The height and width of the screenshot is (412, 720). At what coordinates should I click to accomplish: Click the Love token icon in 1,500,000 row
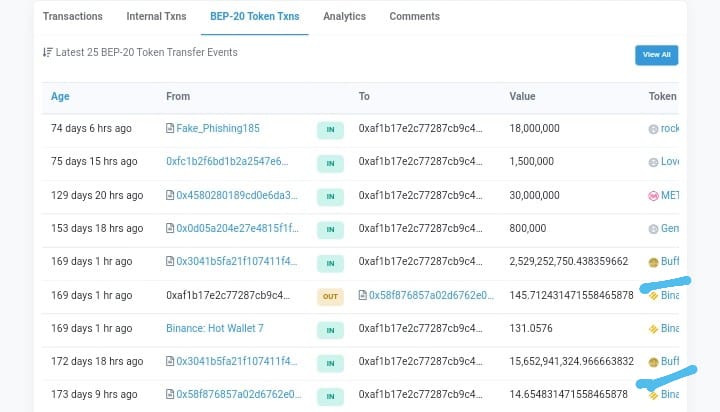coord(653,162)
